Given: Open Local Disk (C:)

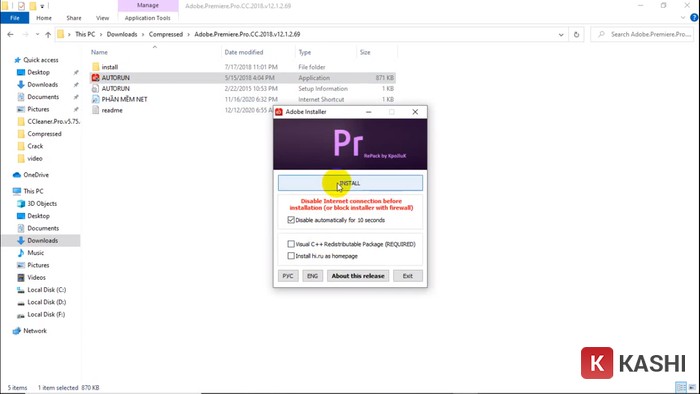Looking at the screenshot, I should [x=46, y=290].
